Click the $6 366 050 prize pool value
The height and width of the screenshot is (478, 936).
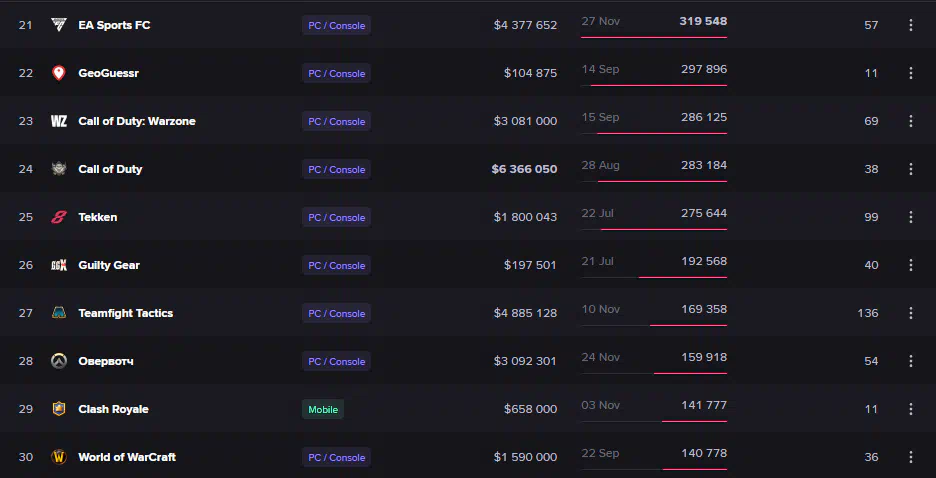pyautogui.click(x=524, y=169)
